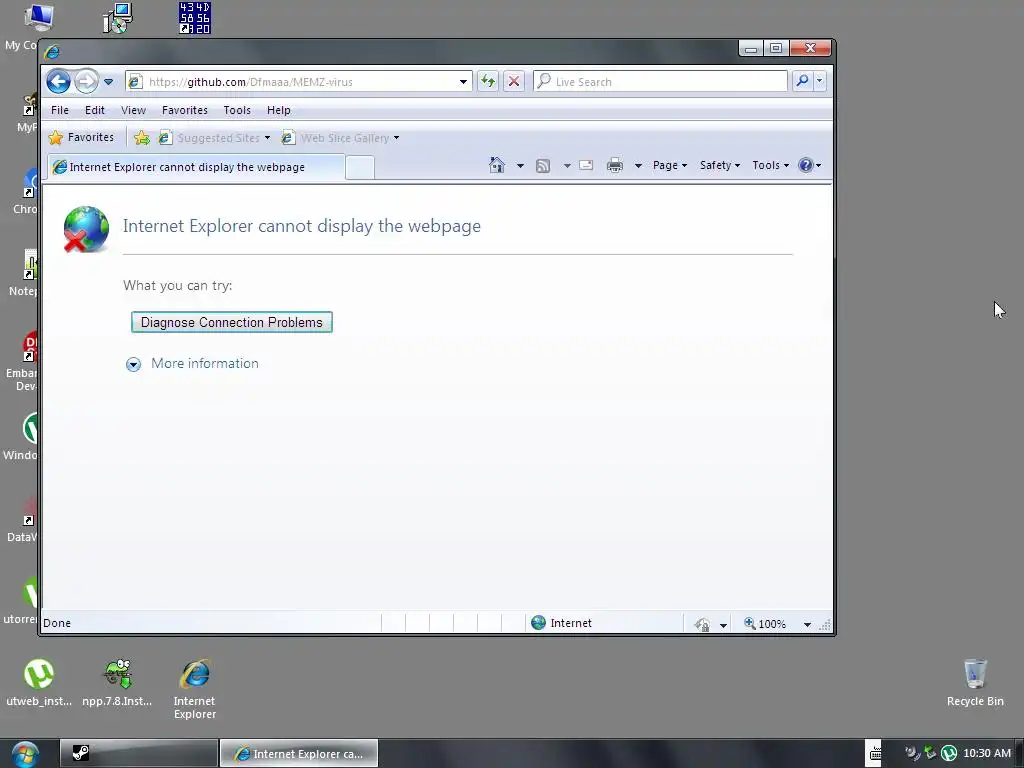Stop loading with the red X icon
1024x768 pixels.
[x=514, y=82]
